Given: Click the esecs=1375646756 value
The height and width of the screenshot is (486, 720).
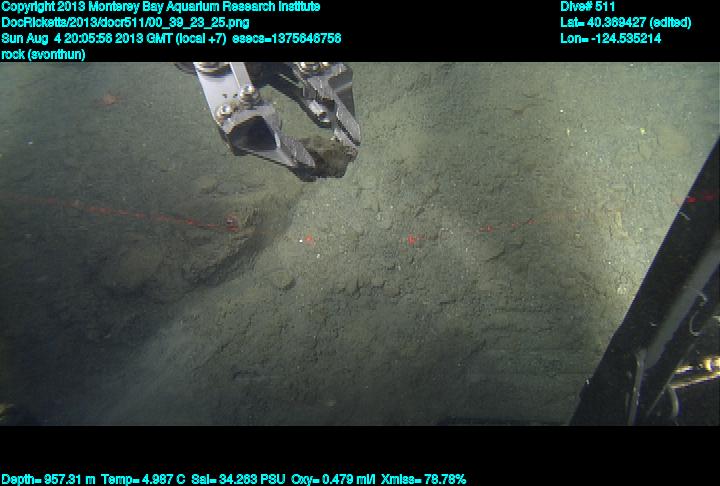Looking at the screenshot, I should point(287,38).
